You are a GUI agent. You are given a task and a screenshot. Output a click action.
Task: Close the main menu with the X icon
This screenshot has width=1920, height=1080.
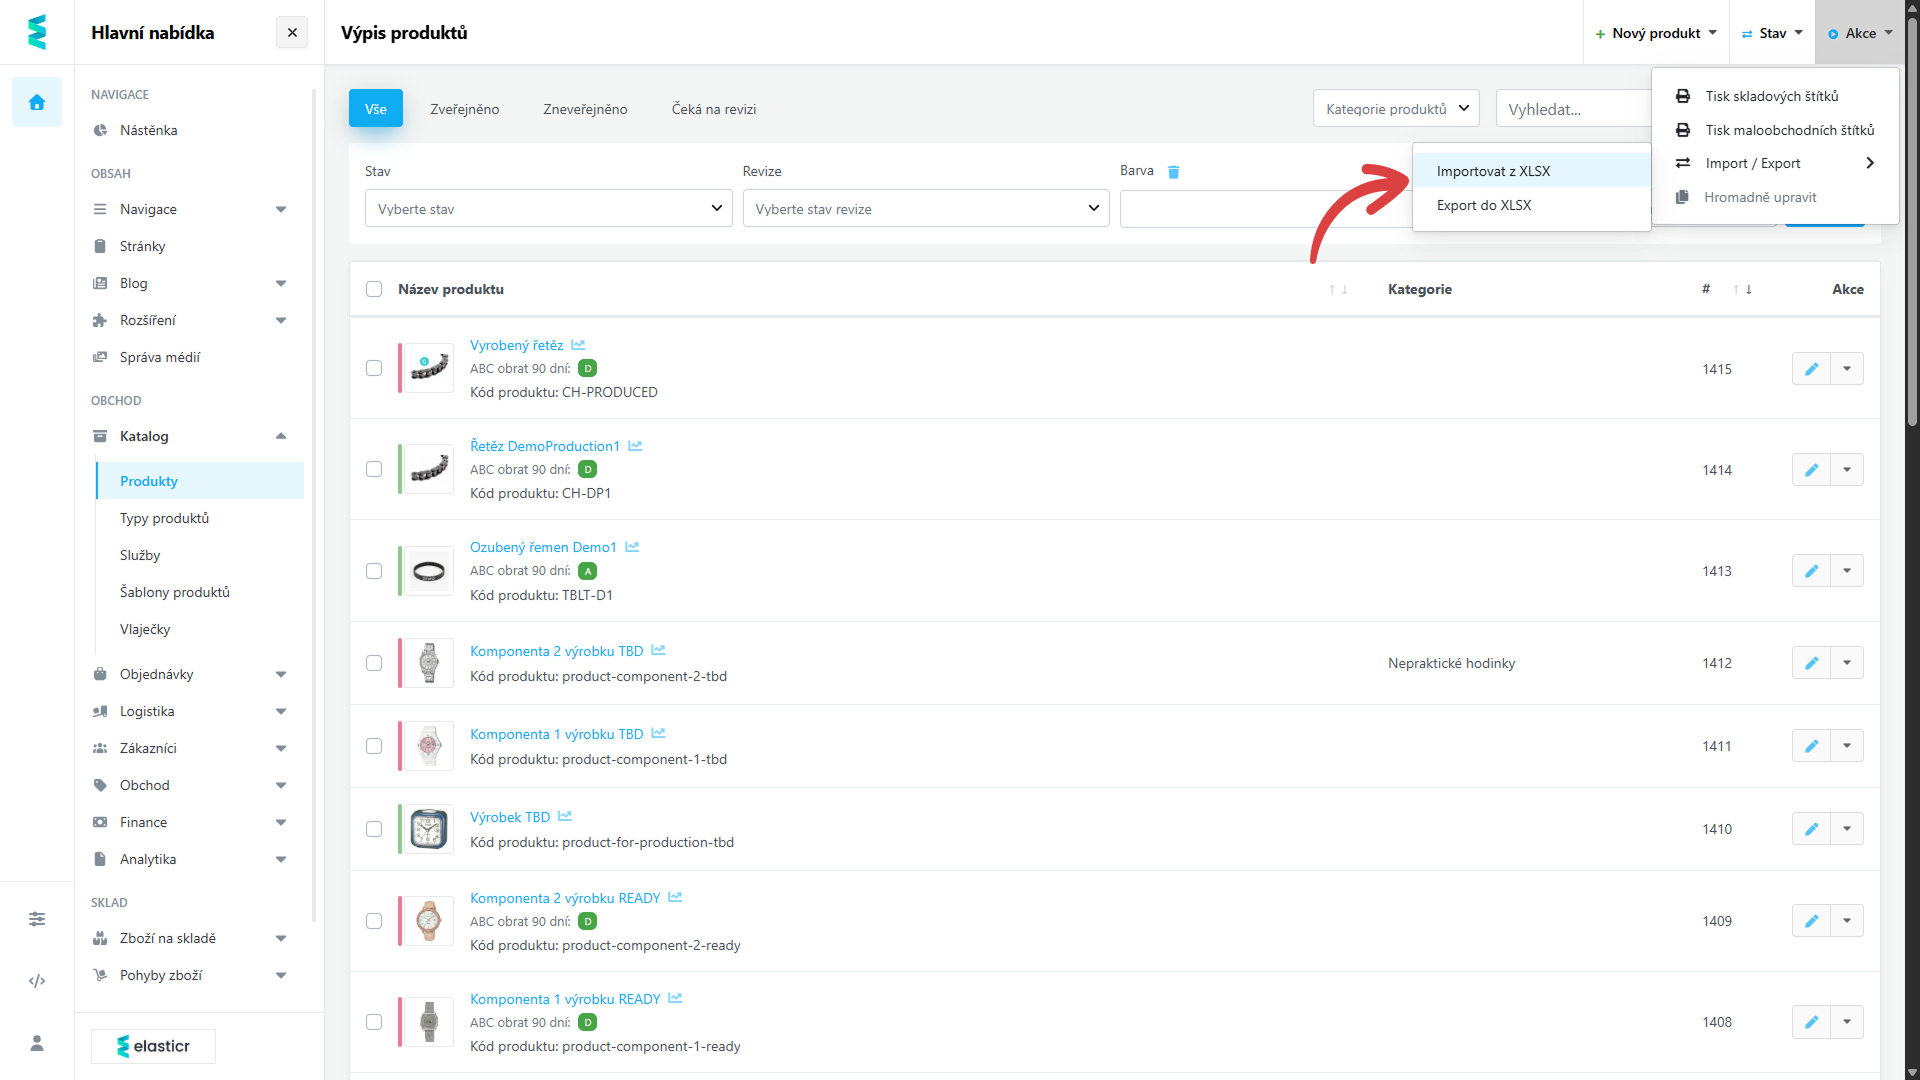click(292, 33)
